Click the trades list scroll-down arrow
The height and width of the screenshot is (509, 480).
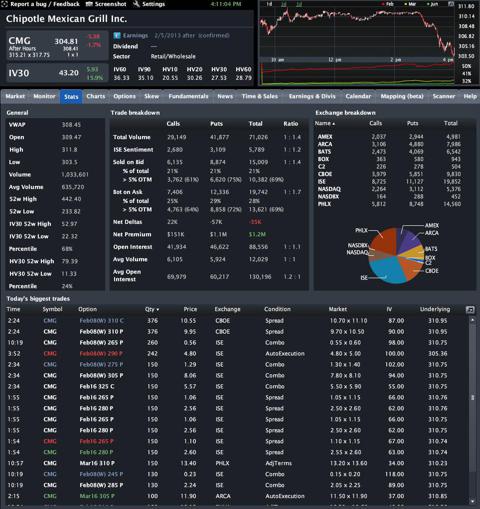[472, 501]
